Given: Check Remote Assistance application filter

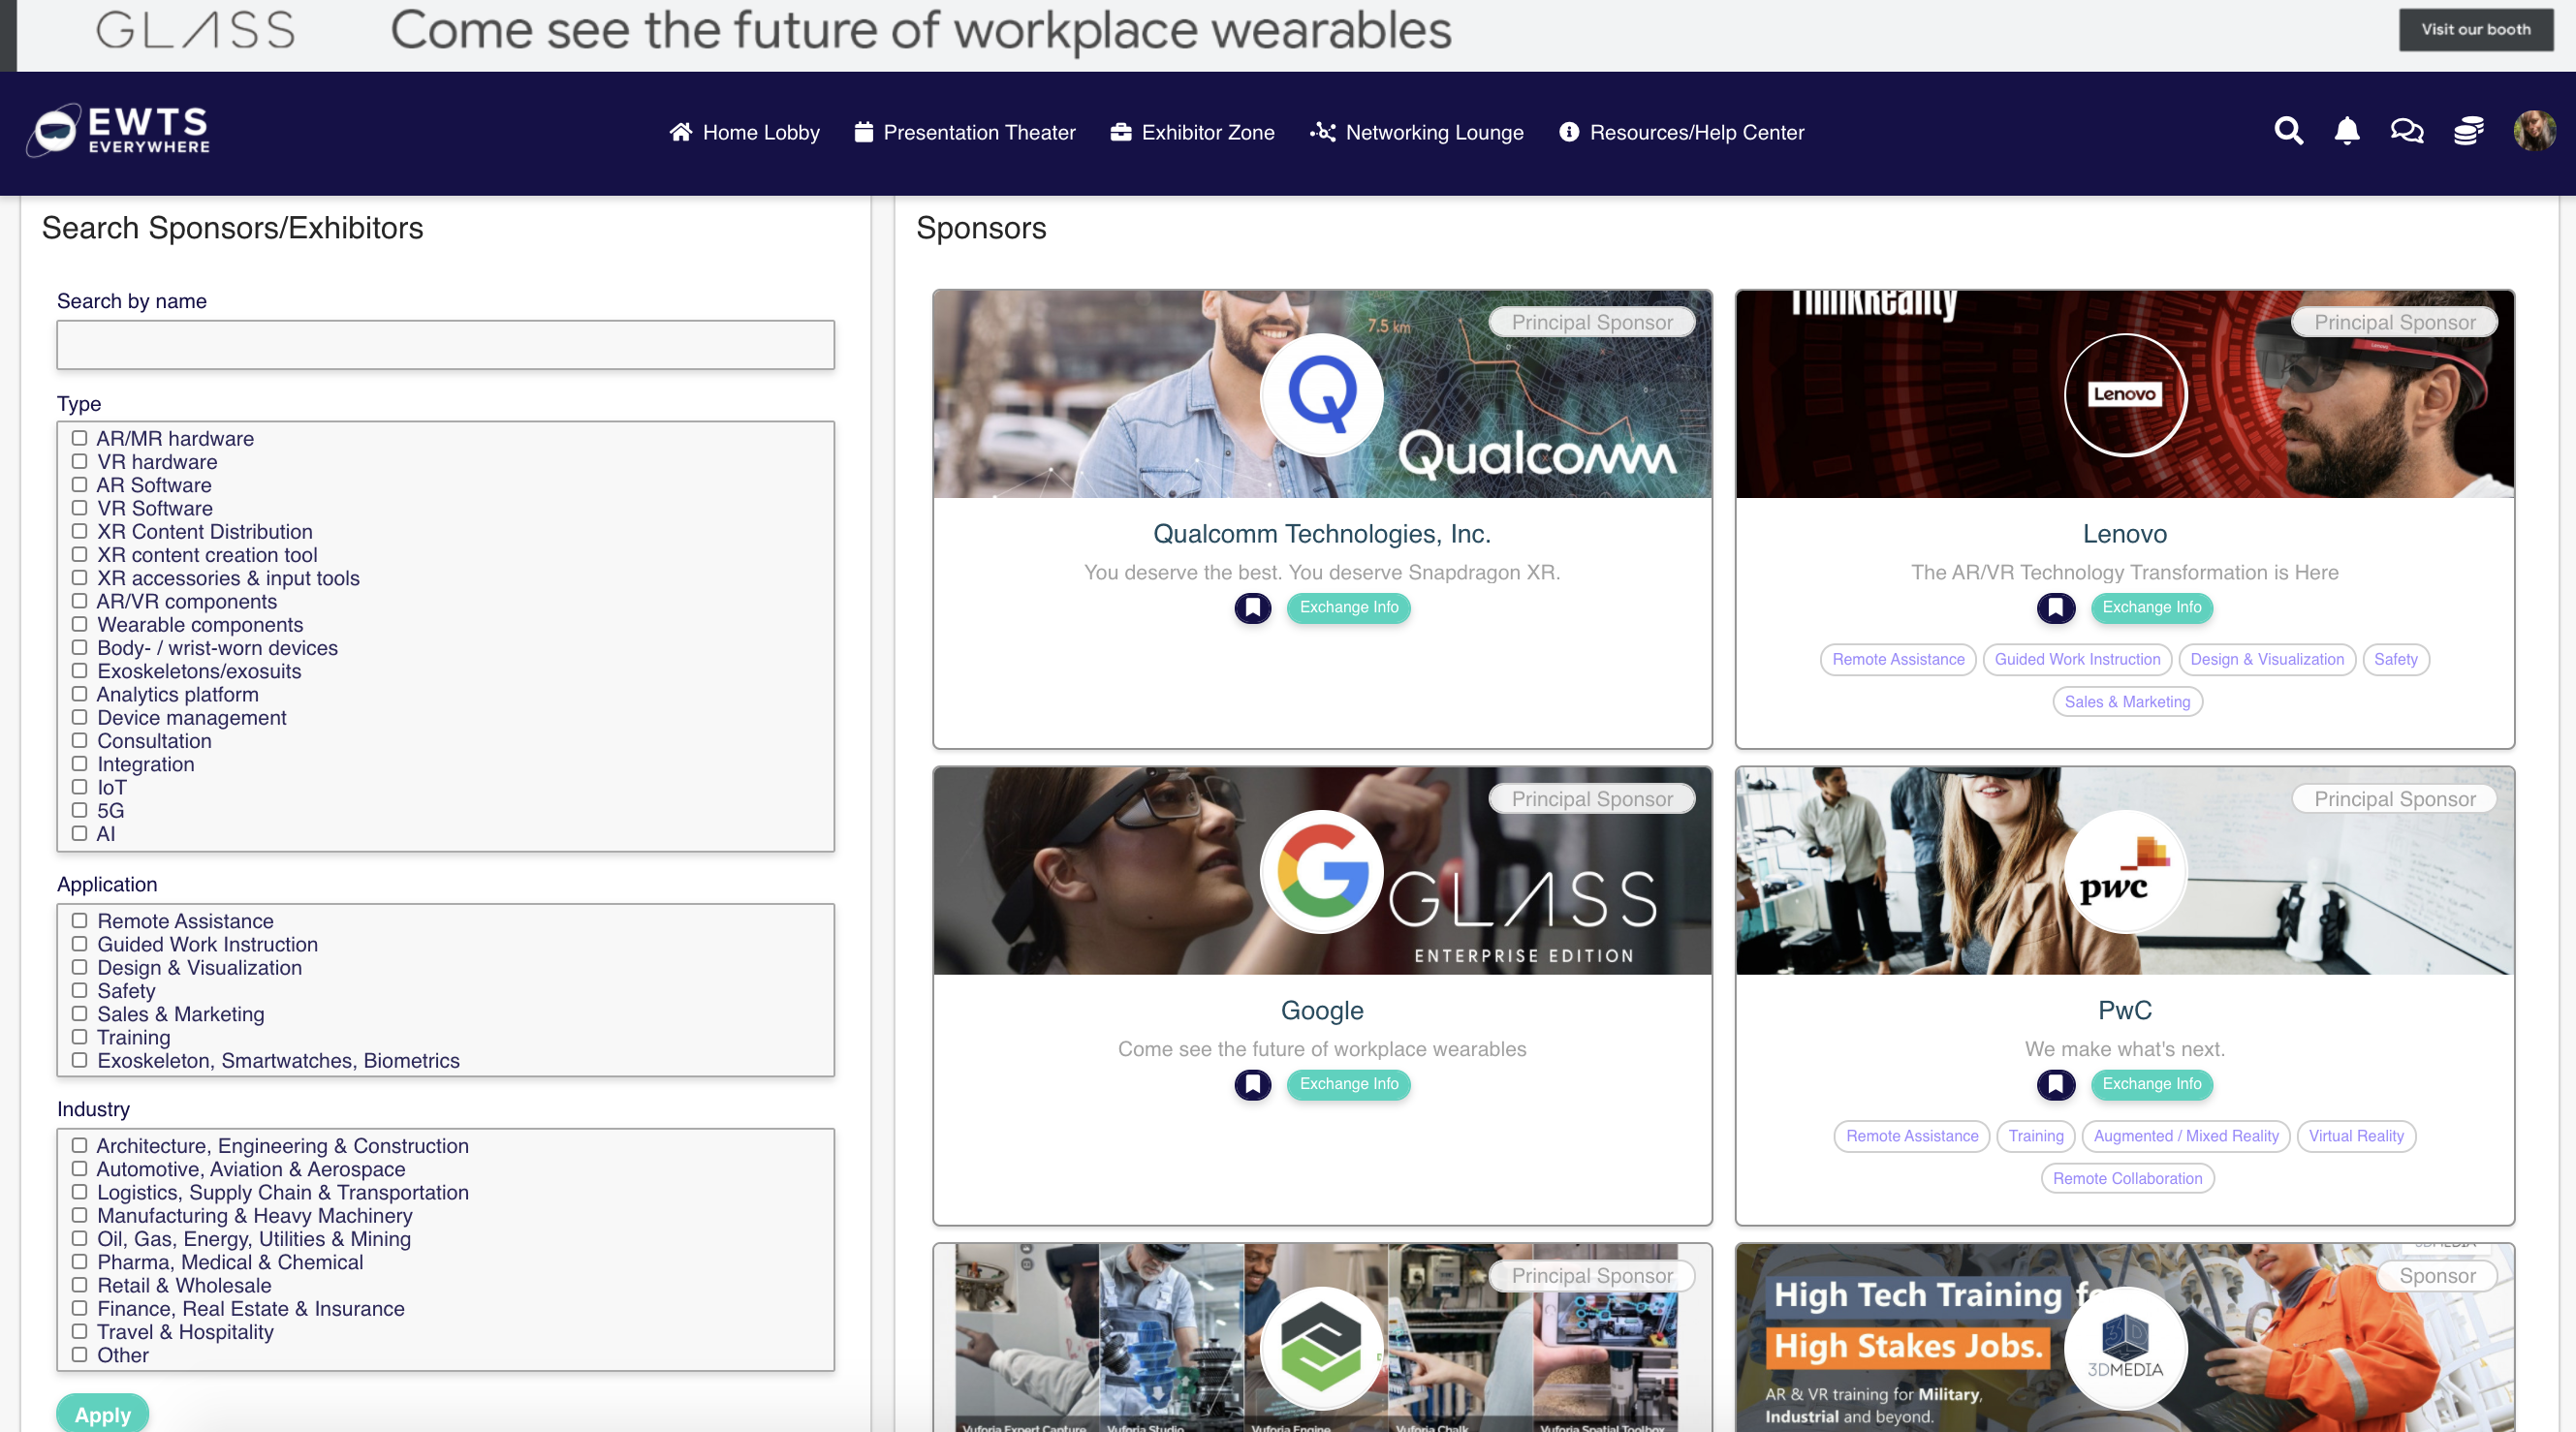Looking at the screenshot, I should pos(80,920).
